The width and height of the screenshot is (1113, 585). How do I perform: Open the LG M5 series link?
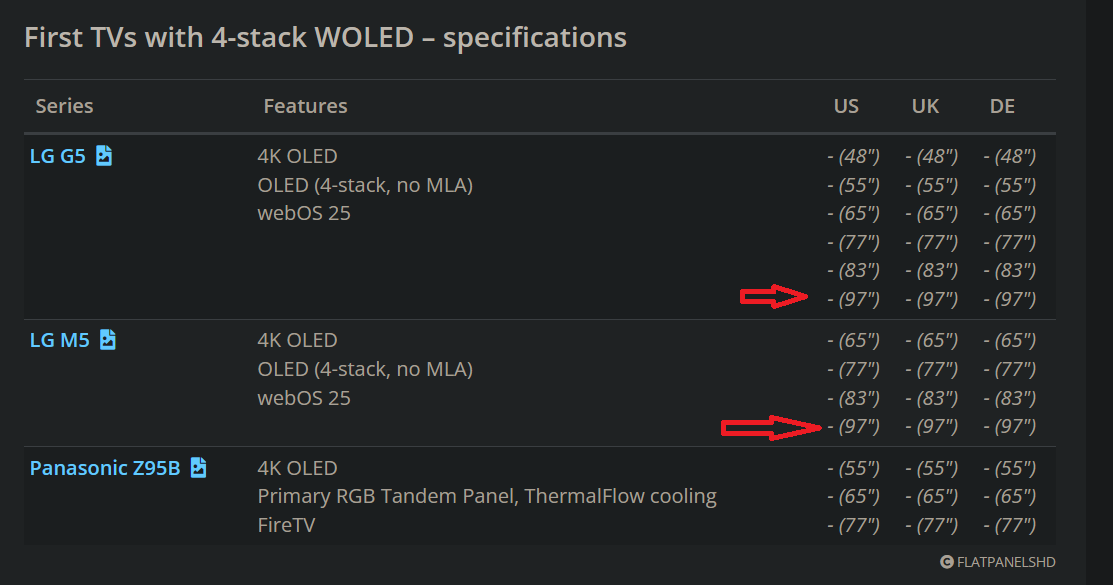click(60, 340)
